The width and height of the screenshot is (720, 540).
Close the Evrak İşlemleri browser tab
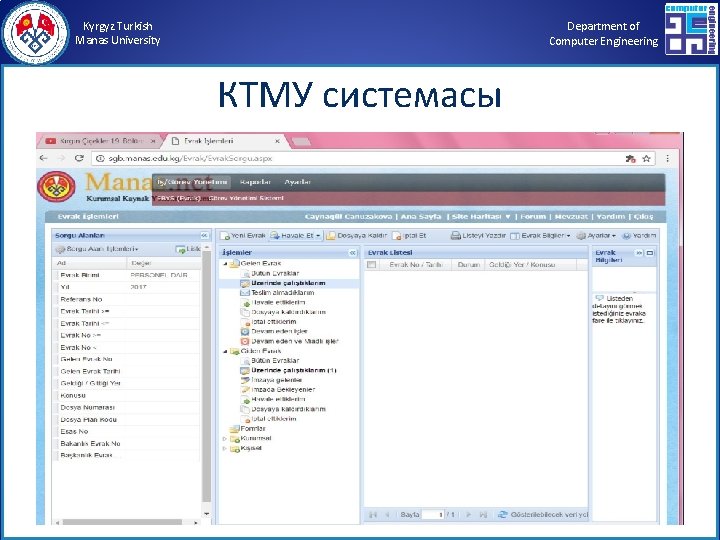pyautogui.click(x=277, y=141)
